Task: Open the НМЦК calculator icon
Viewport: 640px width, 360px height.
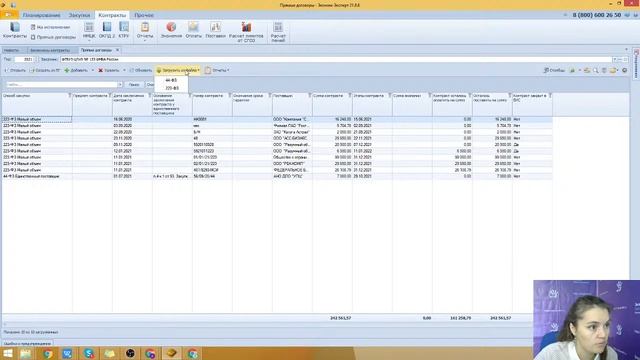Action: pyautogui.click(x=89, y=31)
